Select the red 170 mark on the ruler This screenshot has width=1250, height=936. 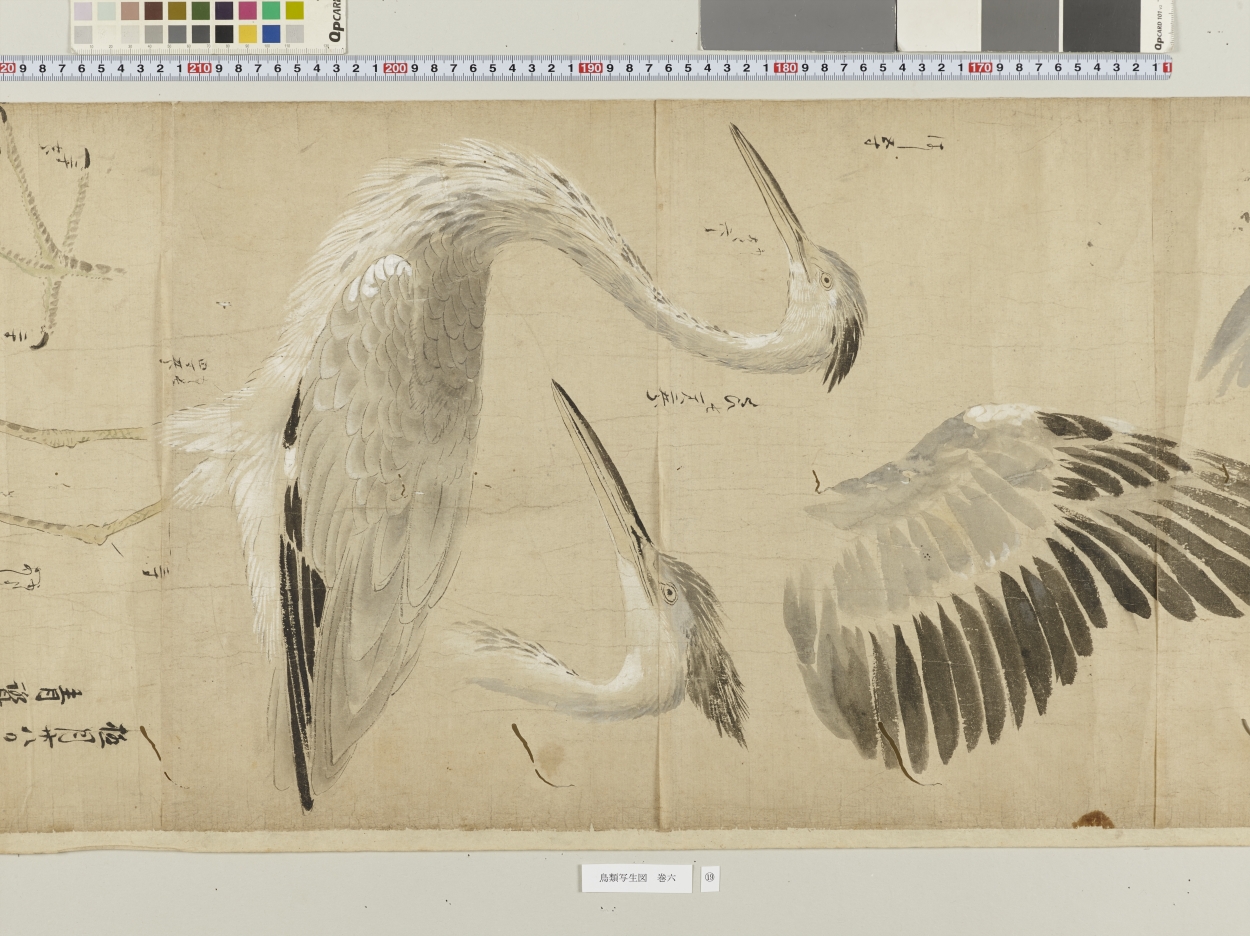point(980,69)
